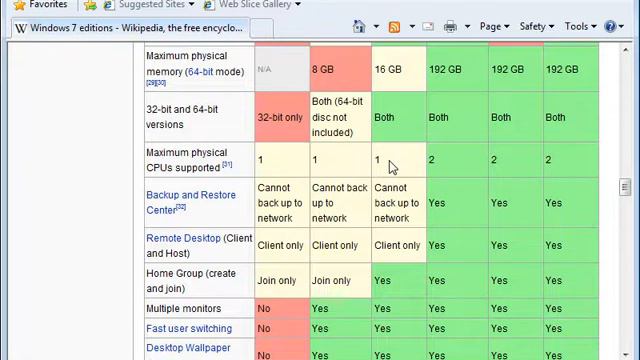Follow the Desktop Wallpaper link

click(x=188, y=348)
